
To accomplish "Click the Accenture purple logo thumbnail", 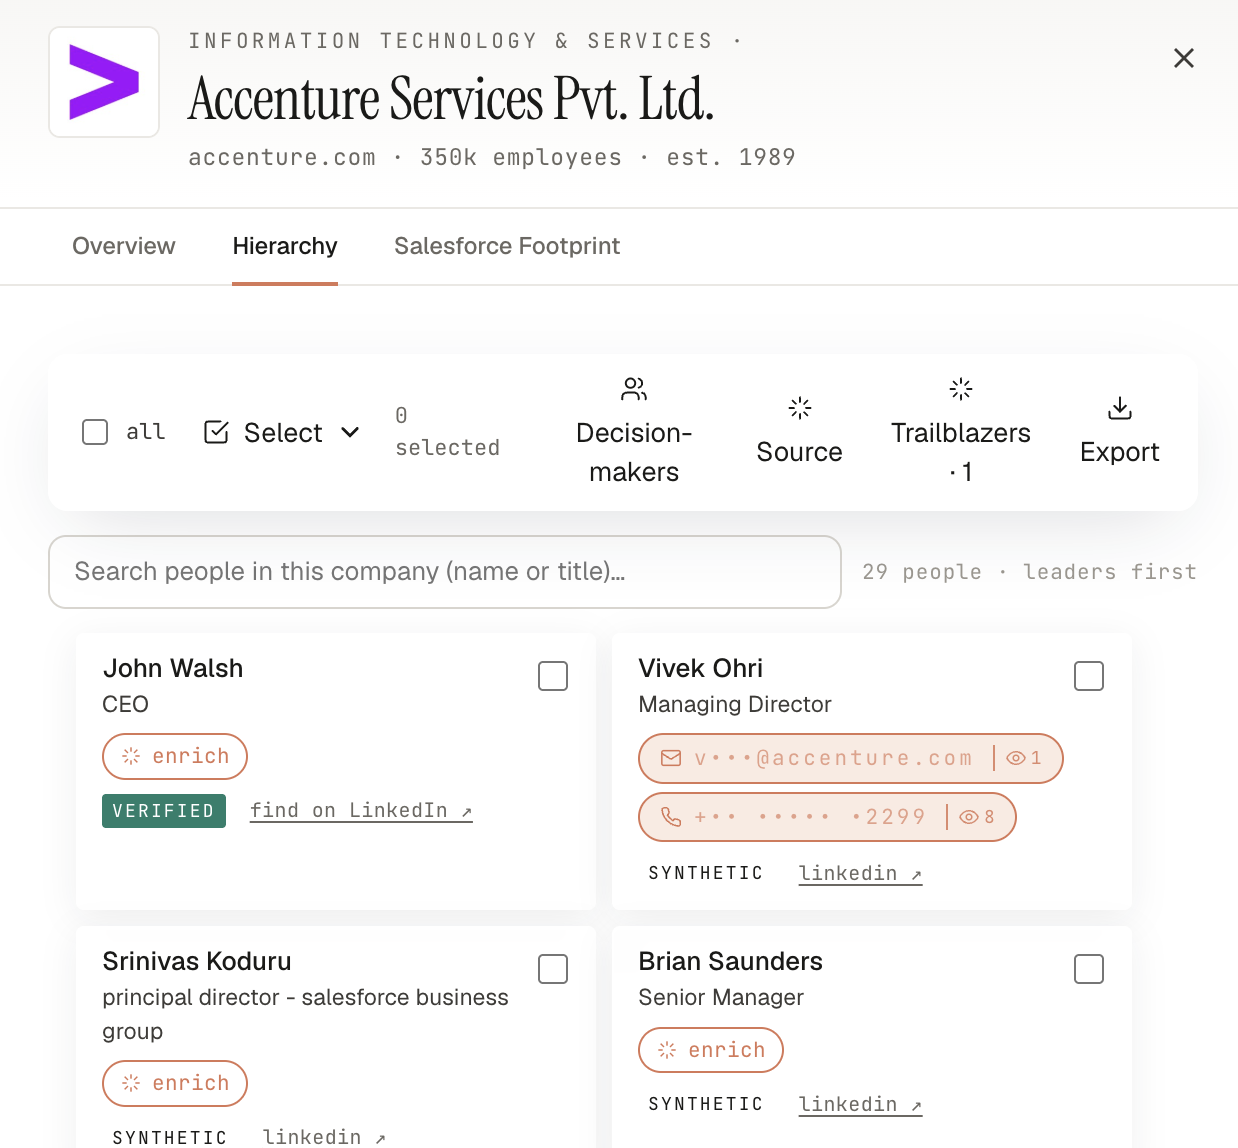I will (104, 82).
